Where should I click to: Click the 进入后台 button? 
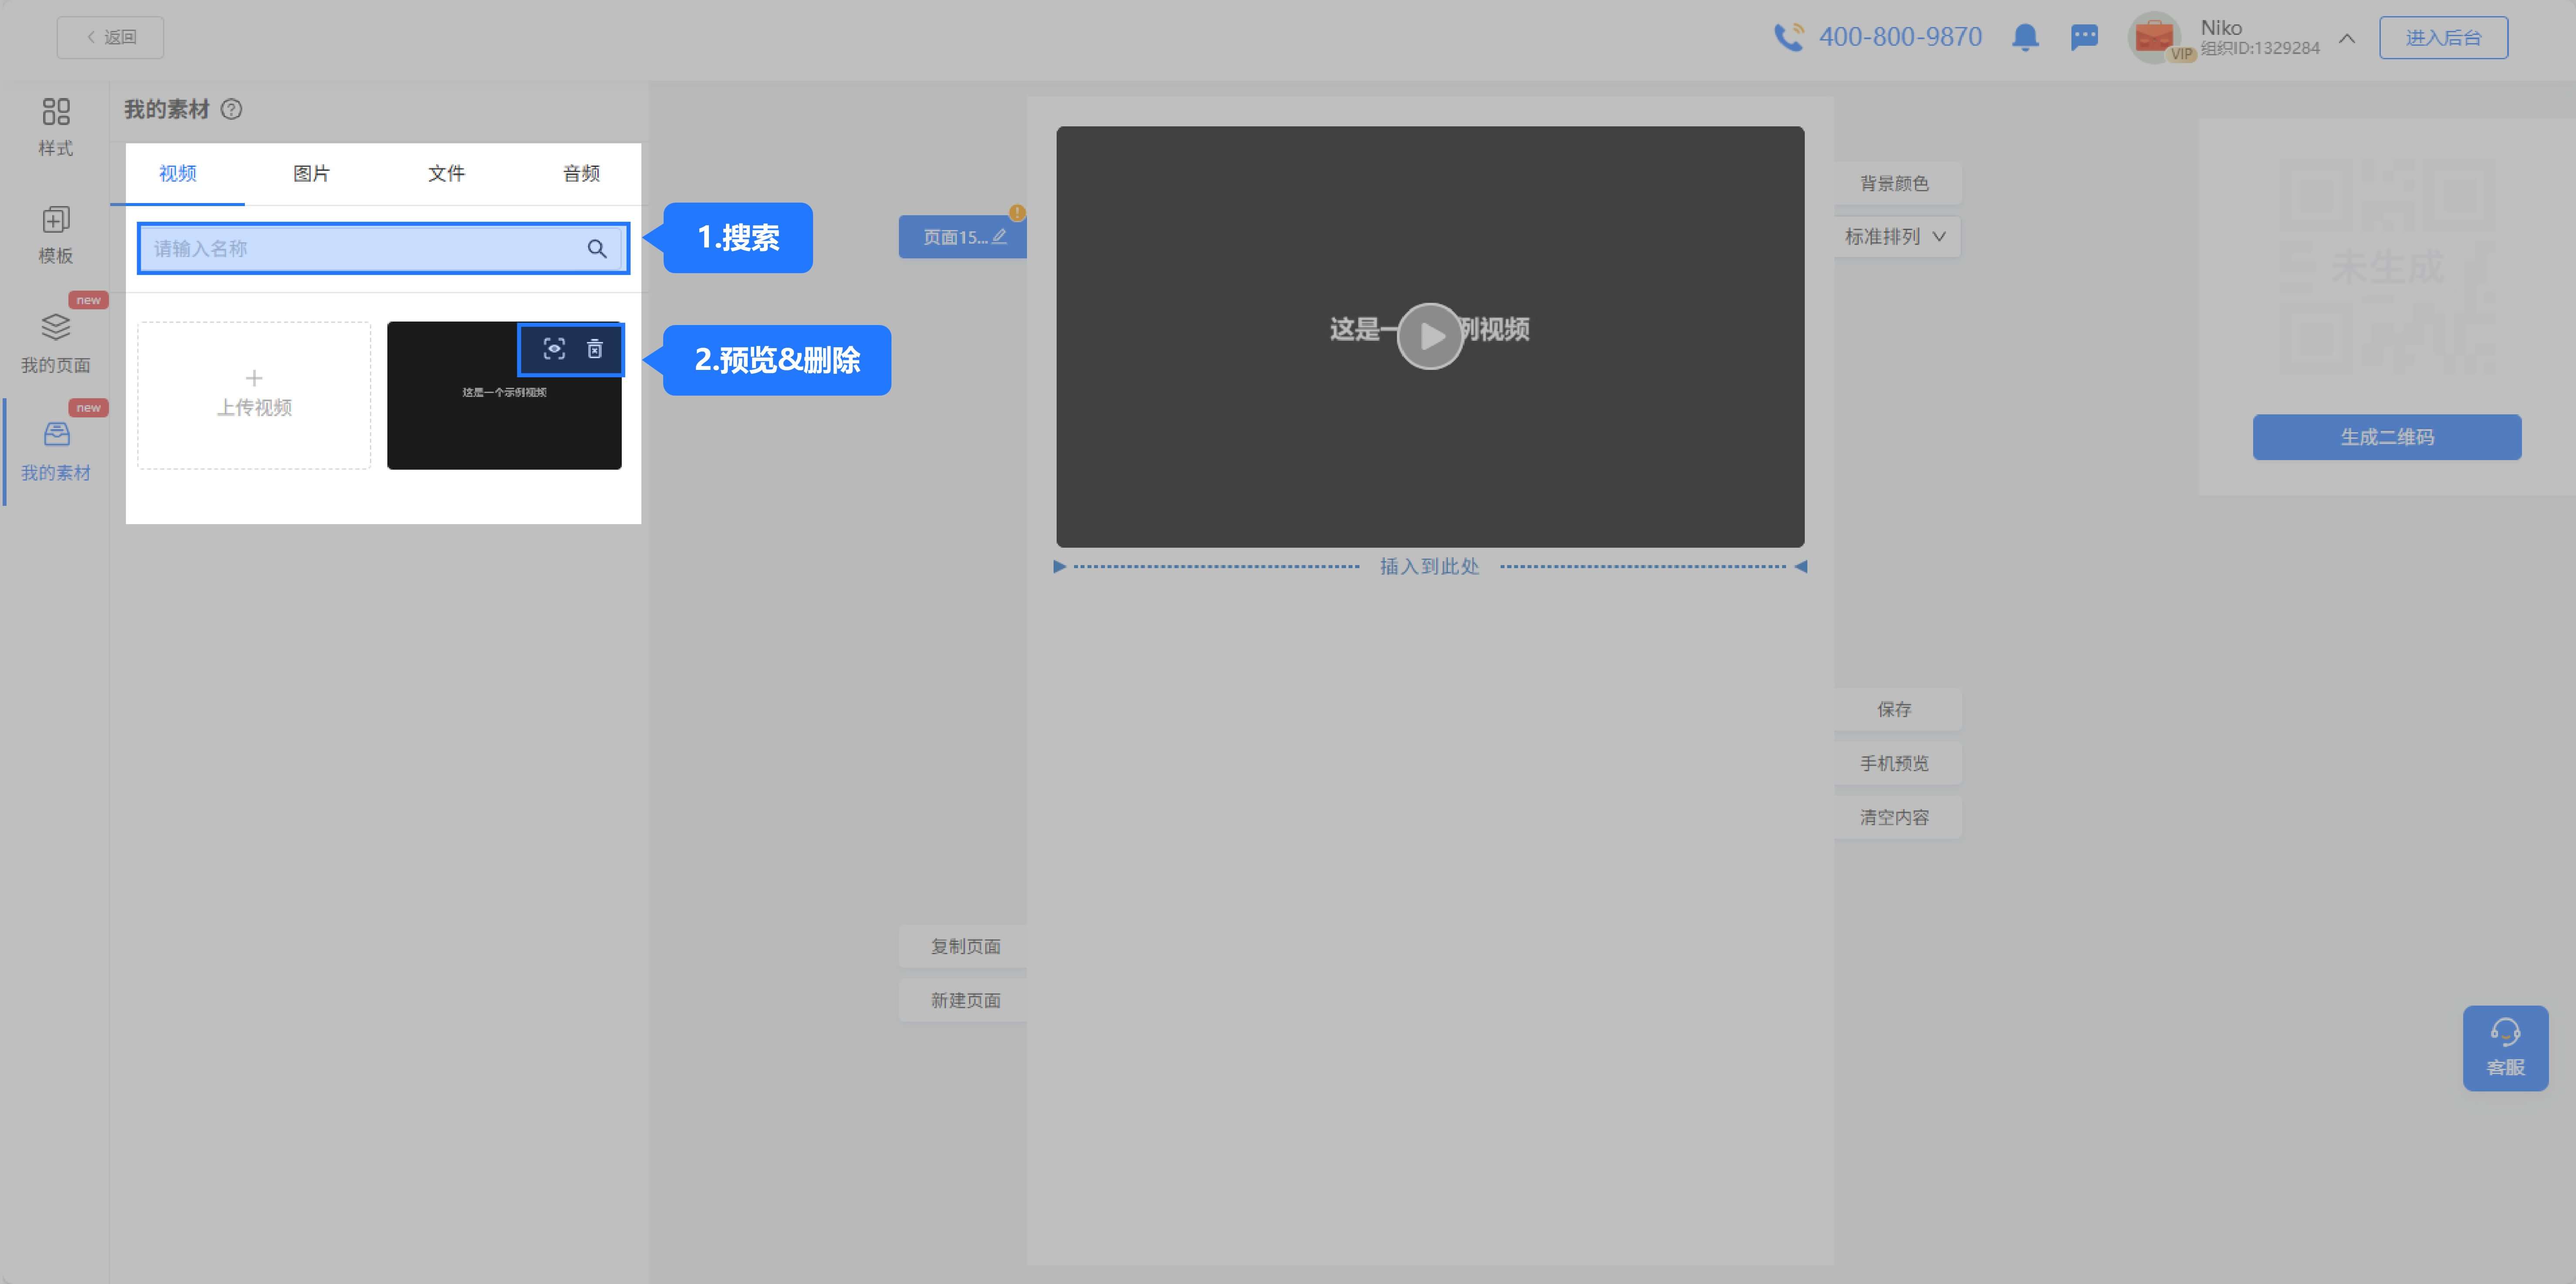point(2443,38)
